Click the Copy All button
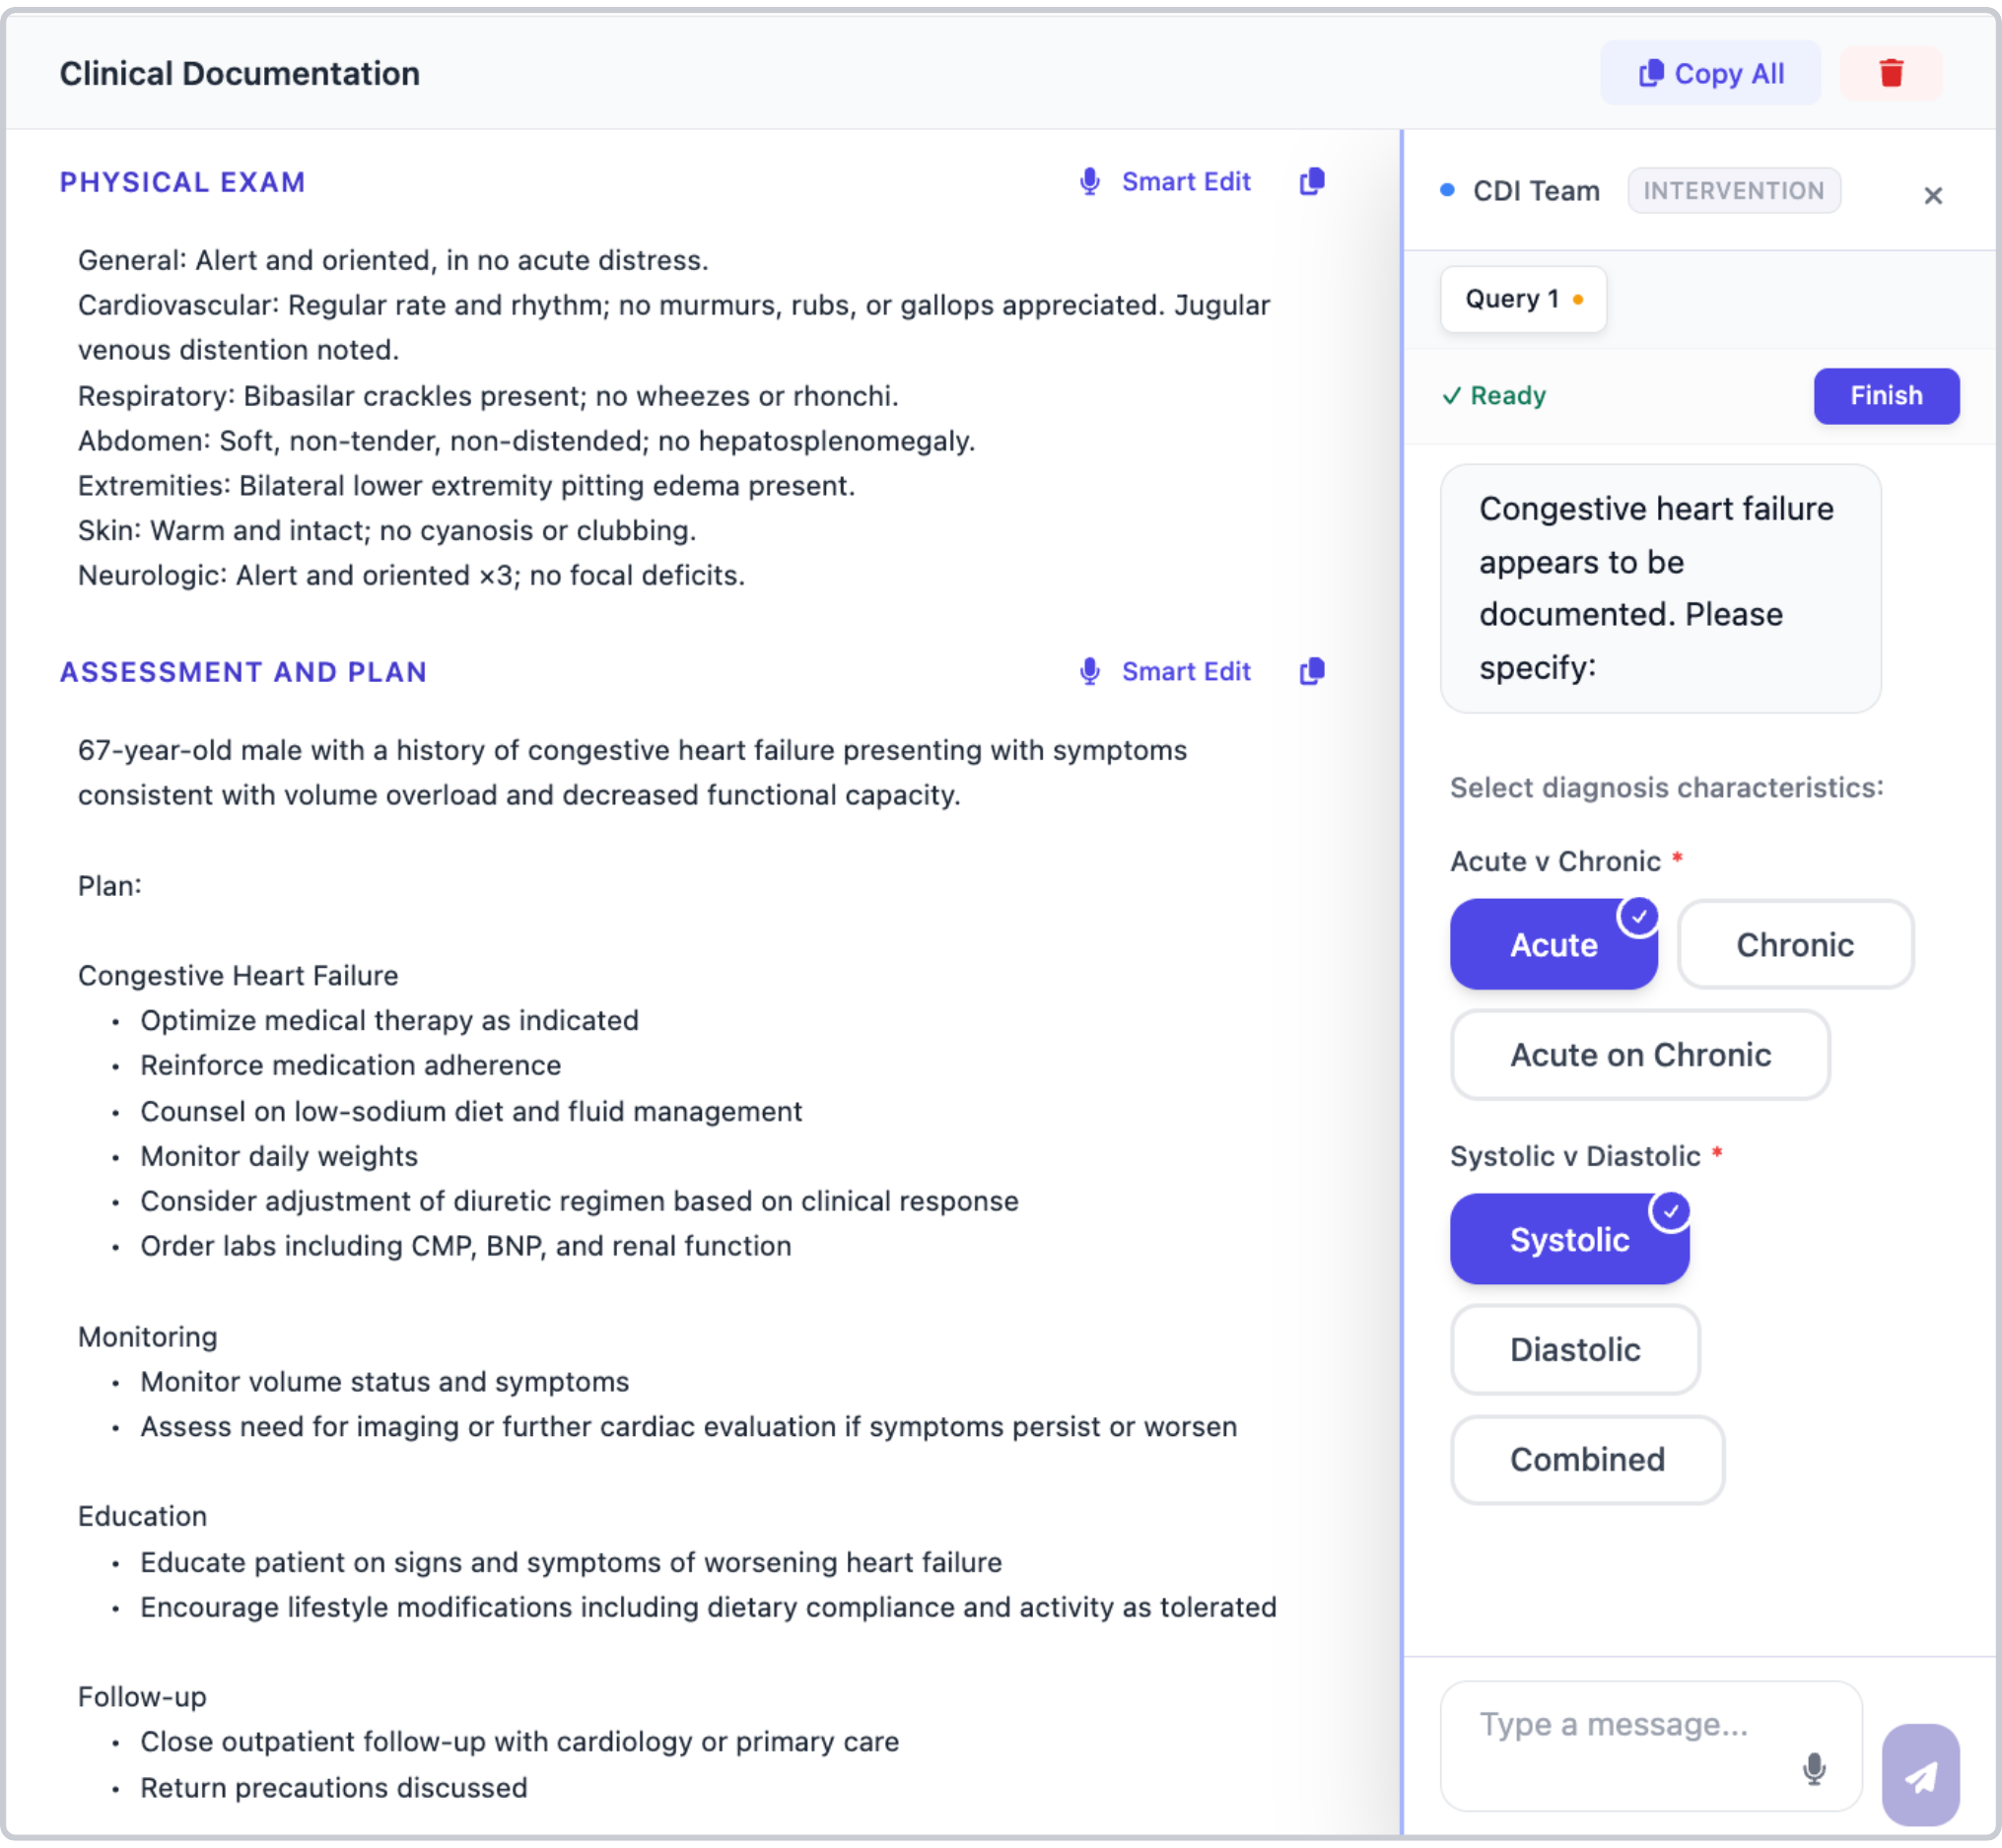The width and height of the screenshot is (2002, 1848). tap(1709, 74)
